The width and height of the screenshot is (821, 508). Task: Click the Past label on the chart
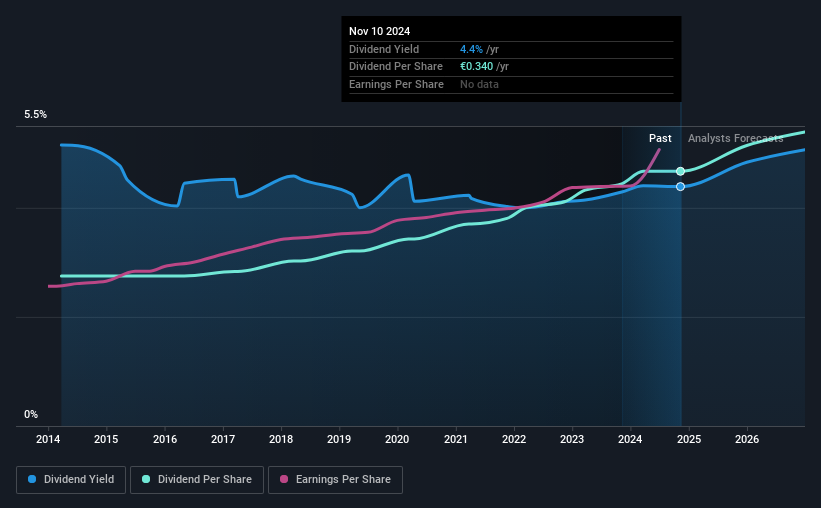(660, 138)
